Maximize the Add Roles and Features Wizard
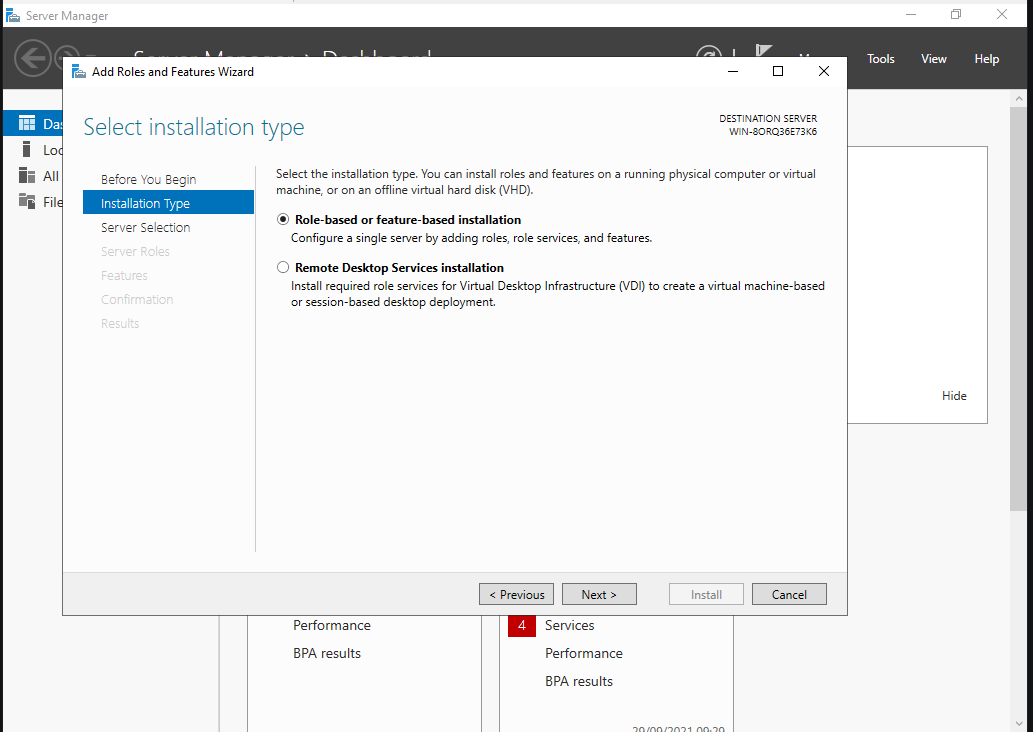Viewport: 1033px width, 732px height. (x=778, y=71)
